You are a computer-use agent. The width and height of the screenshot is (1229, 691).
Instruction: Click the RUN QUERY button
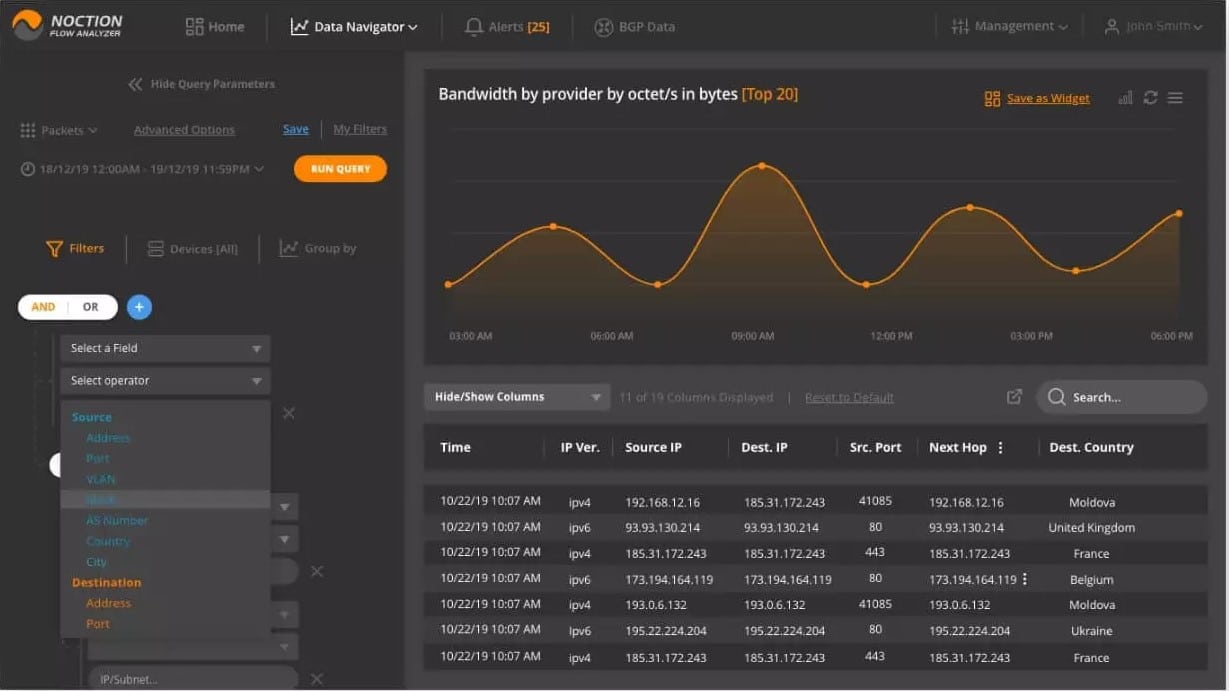340,169
